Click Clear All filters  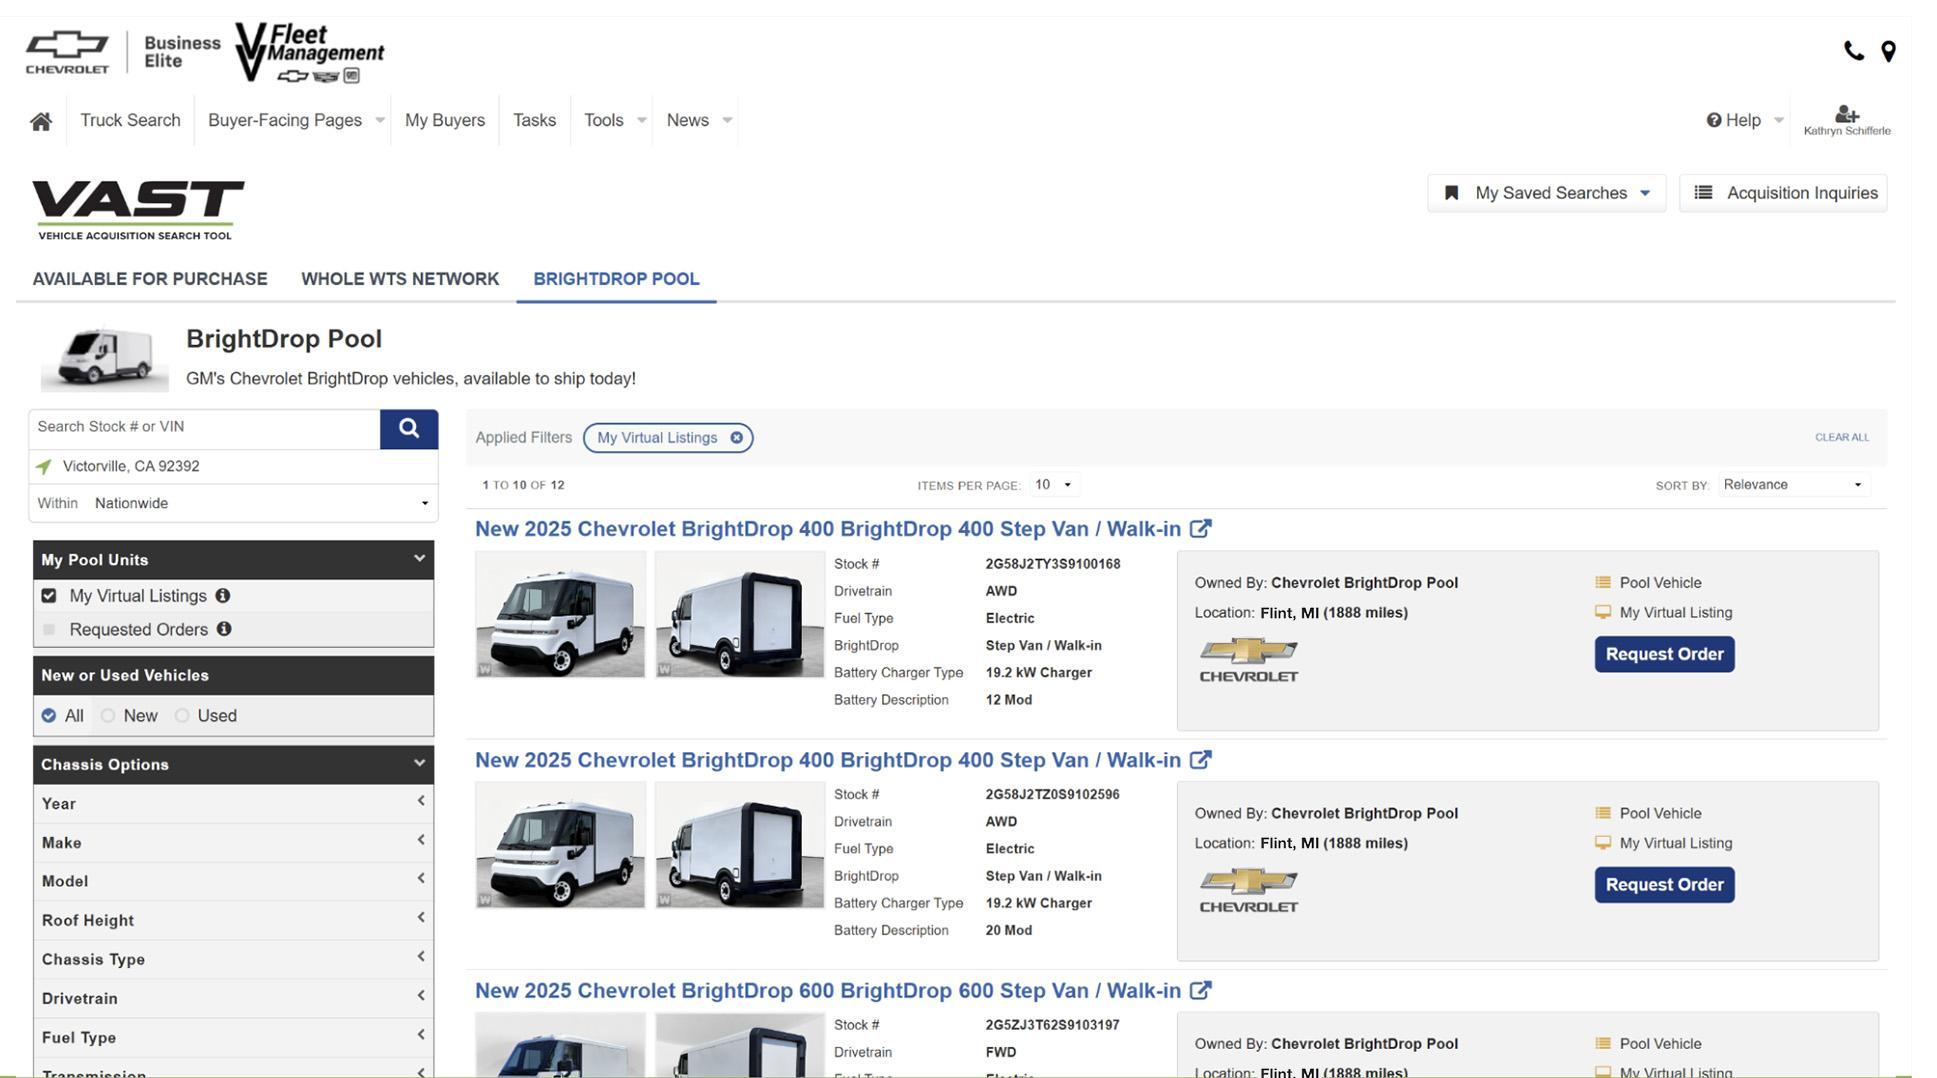coord(1841,437)
